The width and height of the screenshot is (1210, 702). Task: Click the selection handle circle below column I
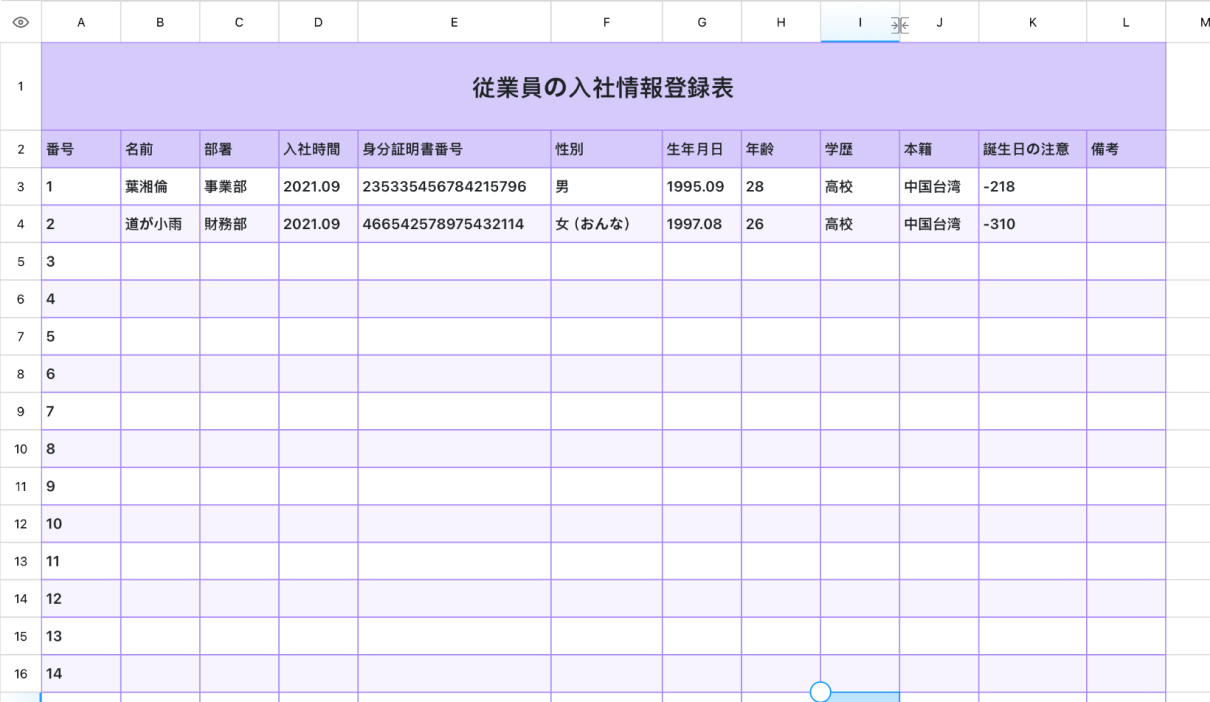(820, 692)
